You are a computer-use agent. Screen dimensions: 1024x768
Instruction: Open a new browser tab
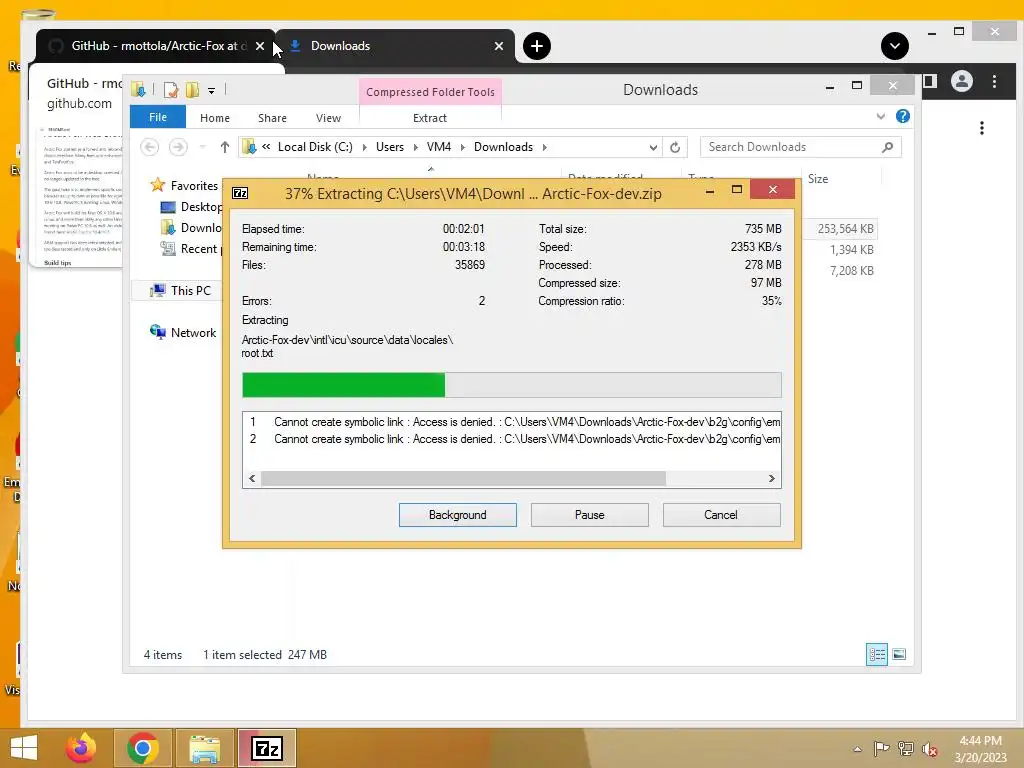point(537,46)
